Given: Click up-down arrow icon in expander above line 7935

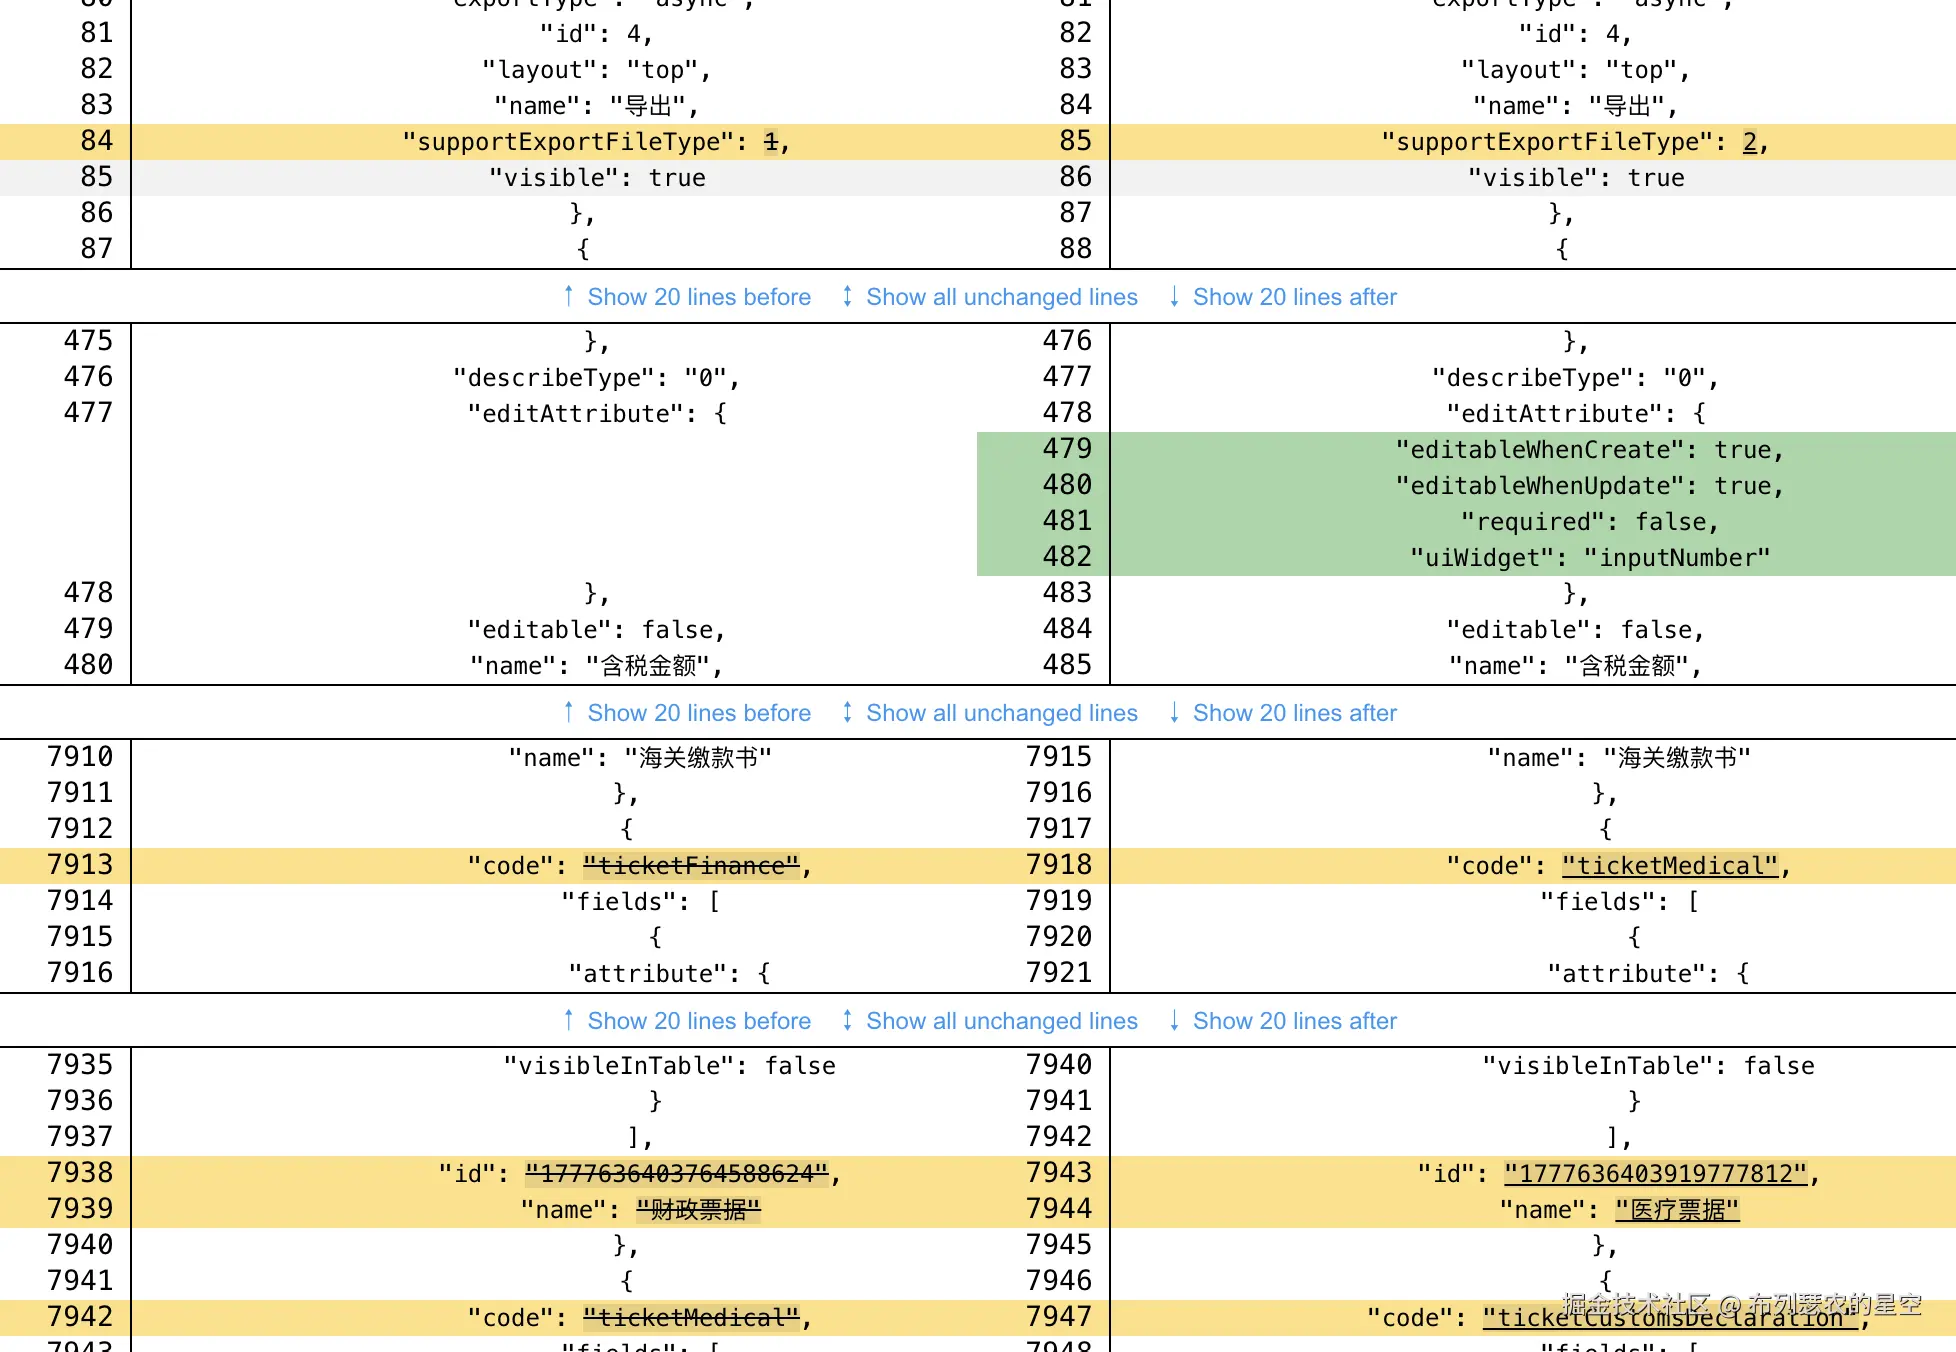Looking at the screenshot, I should tap(847, 1020).
